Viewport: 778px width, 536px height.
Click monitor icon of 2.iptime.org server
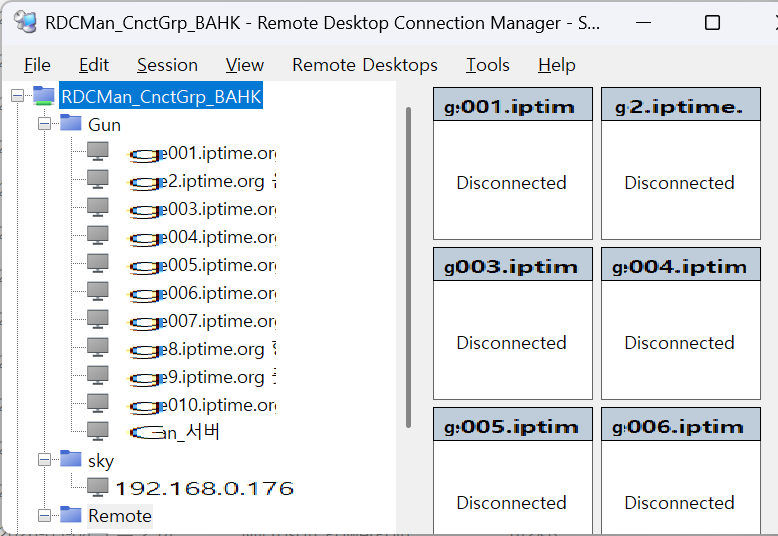tap(98, 179)
